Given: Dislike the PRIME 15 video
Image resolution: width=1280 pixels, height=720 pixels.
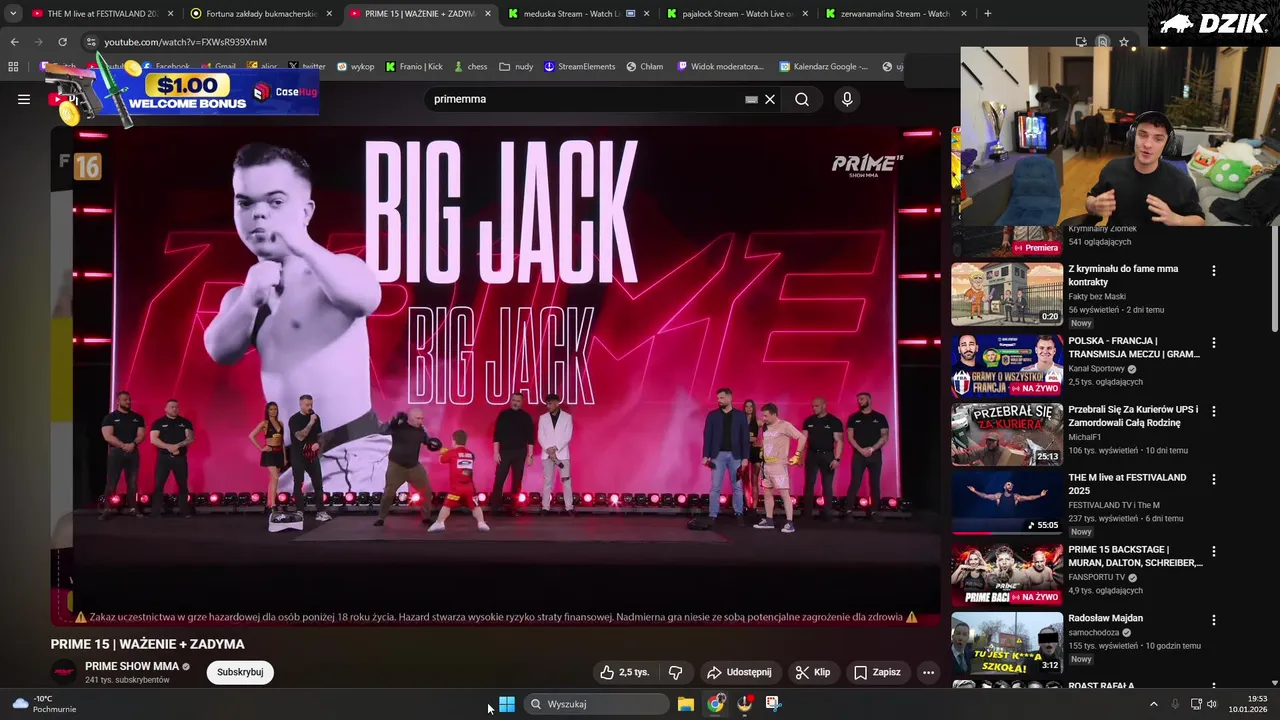Looking at the screenshot, I should pos(675,672).
